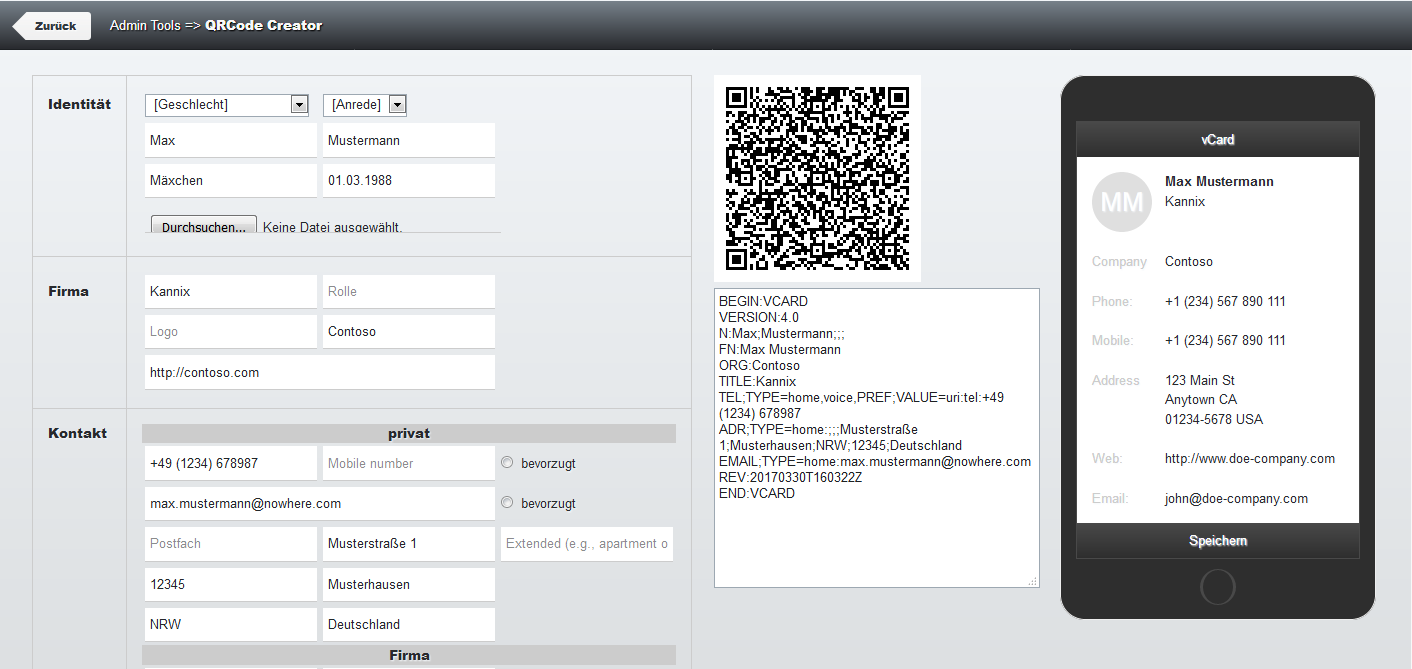Click the QRCode Creator page title
Viewport: 1412px width, 669px height.
click(264, 26)
